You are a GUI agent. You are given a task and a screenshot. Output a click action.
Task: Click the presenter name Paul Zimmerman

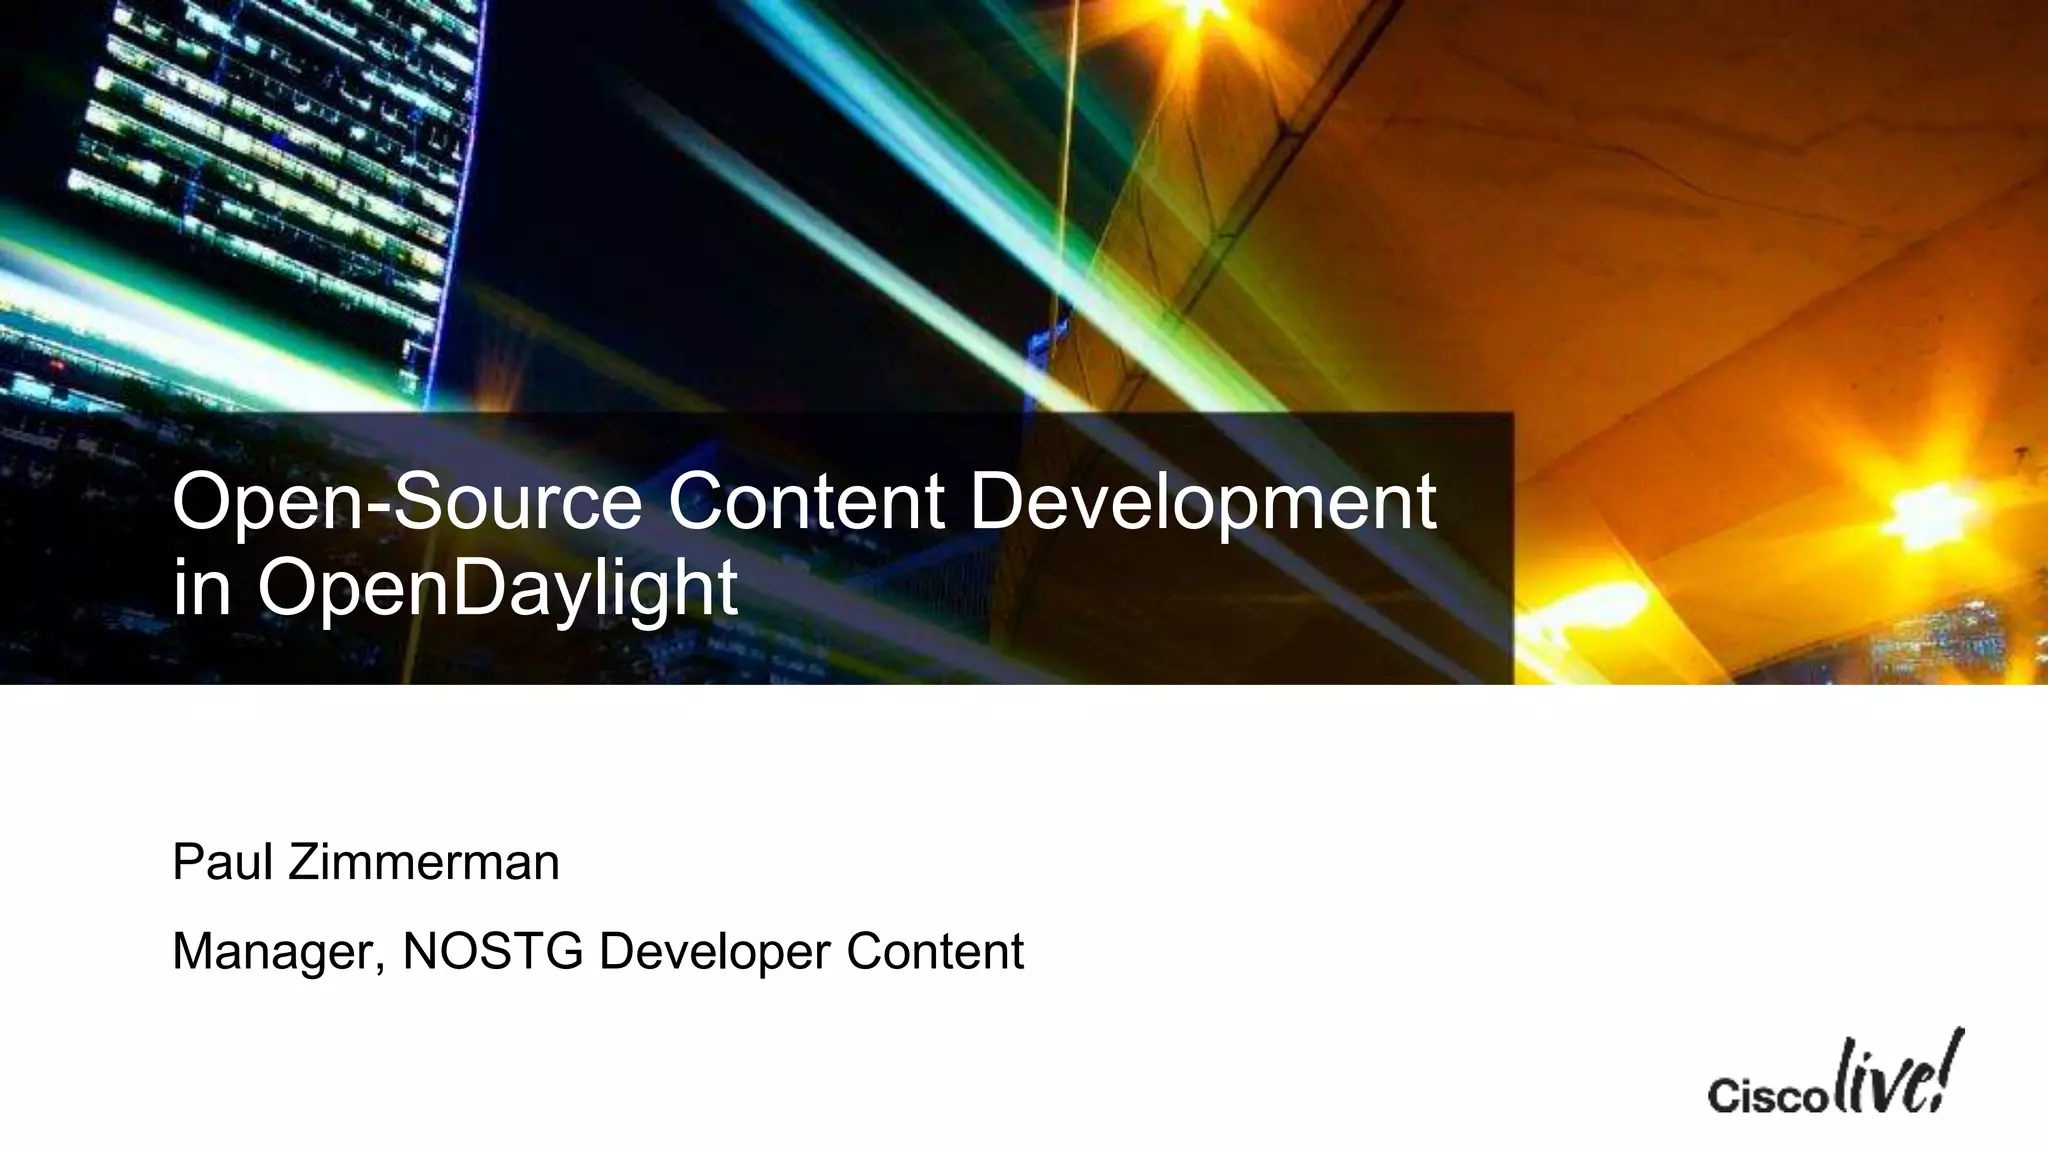coord(365,862)
